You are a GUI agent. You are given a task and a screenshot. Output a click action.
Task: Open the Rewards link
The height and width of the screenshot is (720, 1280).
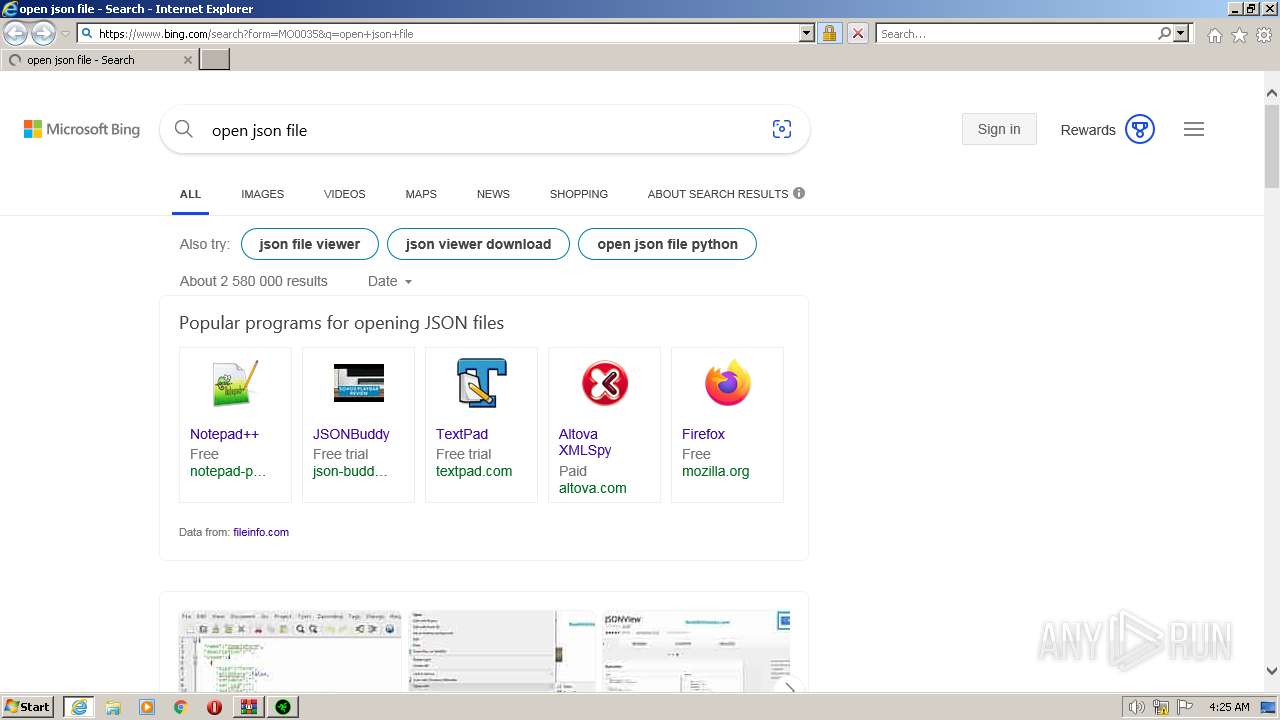1087,130
